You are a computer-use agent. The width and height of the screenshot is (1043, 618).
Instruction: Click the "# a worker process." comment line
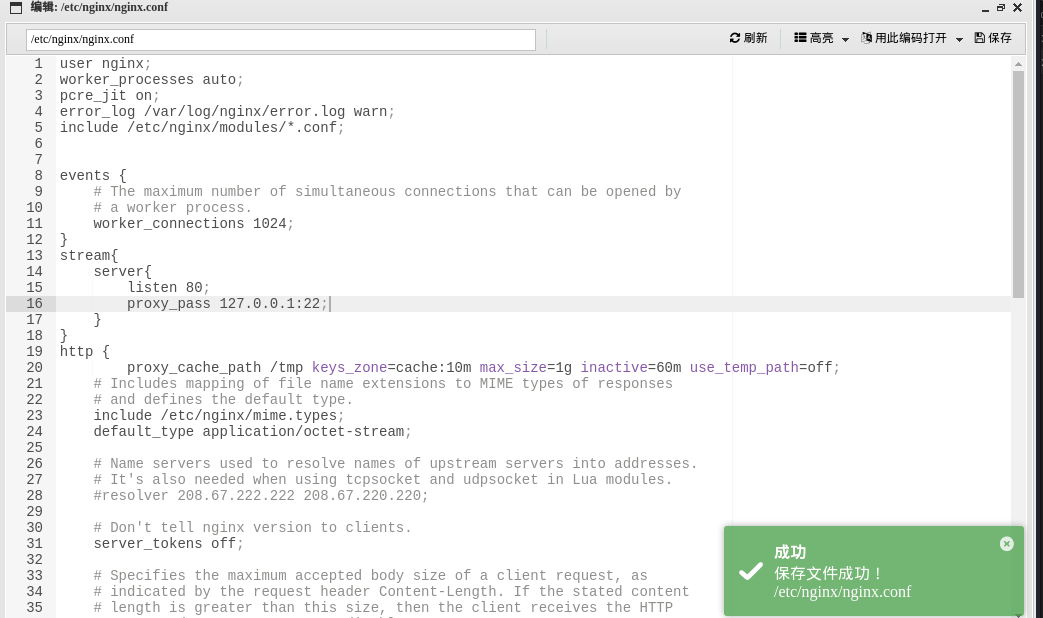tap(173, 208)
